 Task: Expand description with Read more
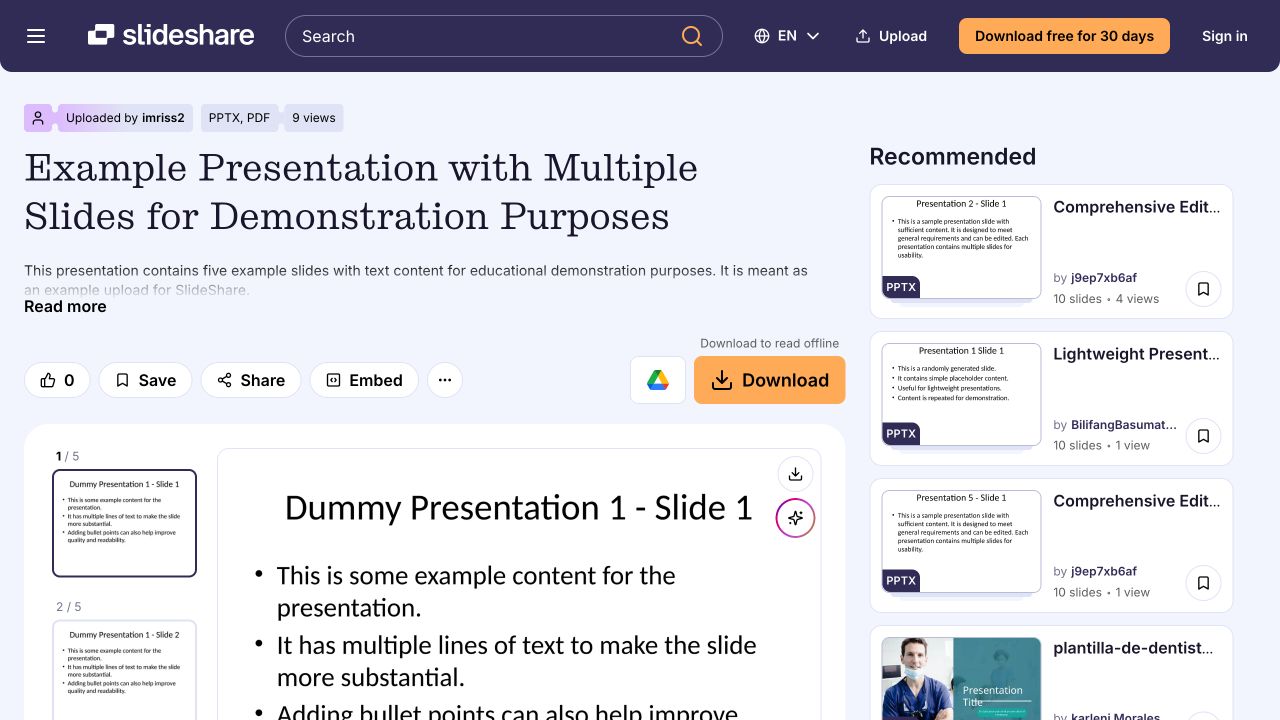(x=65, y=306)
